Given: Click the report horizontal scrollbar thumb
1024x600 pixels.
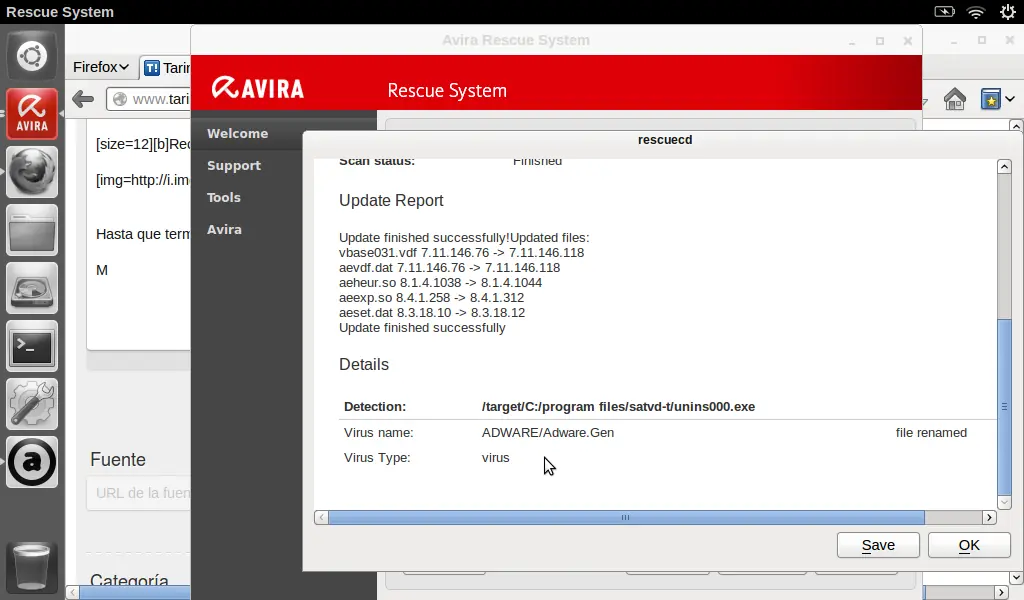Looking at the screenshot, I should pos(626,518).
